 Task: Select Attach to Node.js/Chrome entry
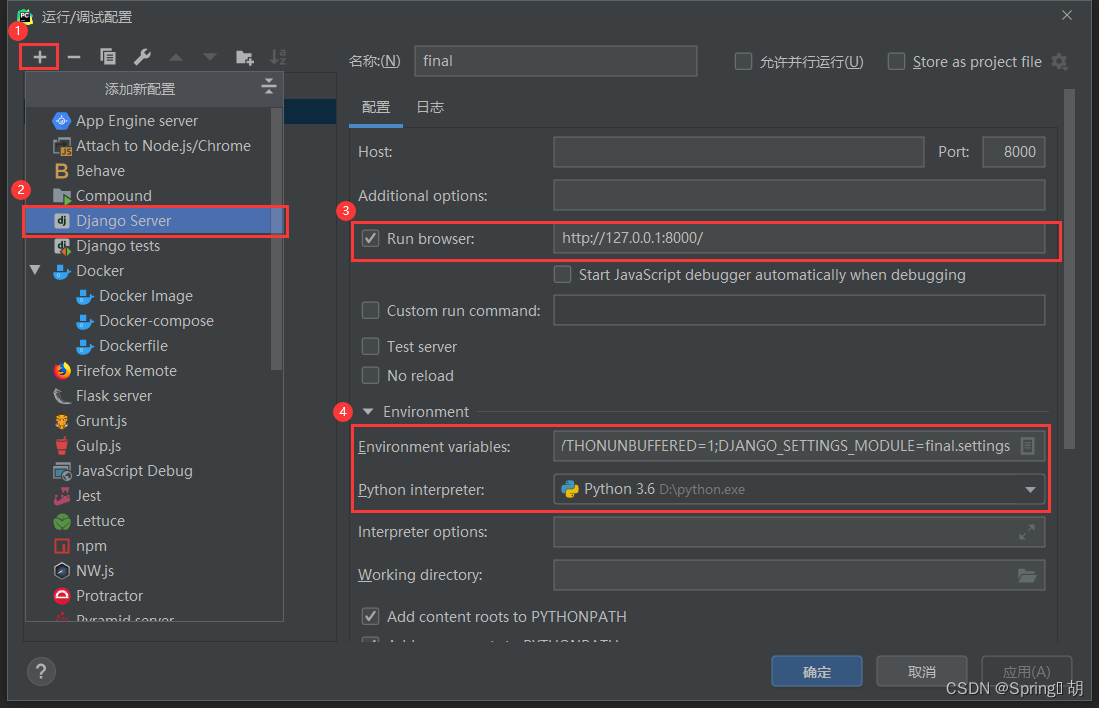154,146
